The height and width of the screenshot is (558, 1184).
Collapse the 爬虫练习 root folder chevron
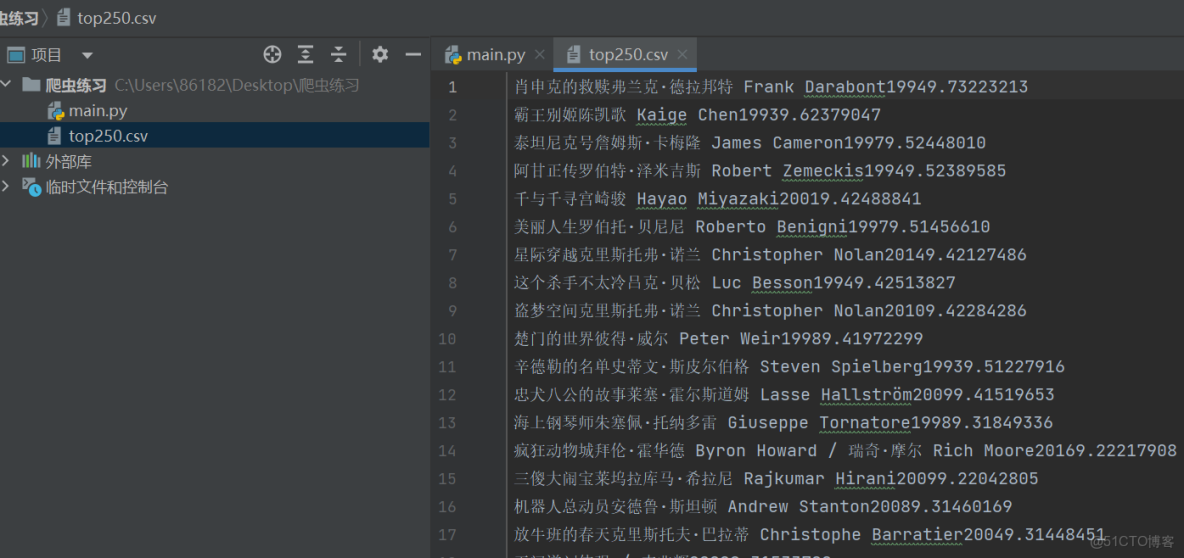pyautogui.click(x=8, y=85)
